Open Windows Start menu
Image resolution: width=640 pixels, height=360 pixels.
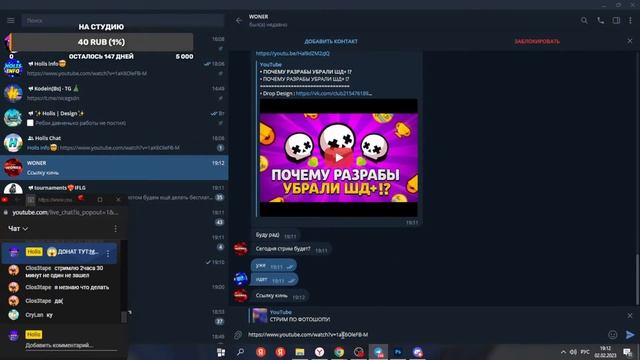[x=221, y=352]
